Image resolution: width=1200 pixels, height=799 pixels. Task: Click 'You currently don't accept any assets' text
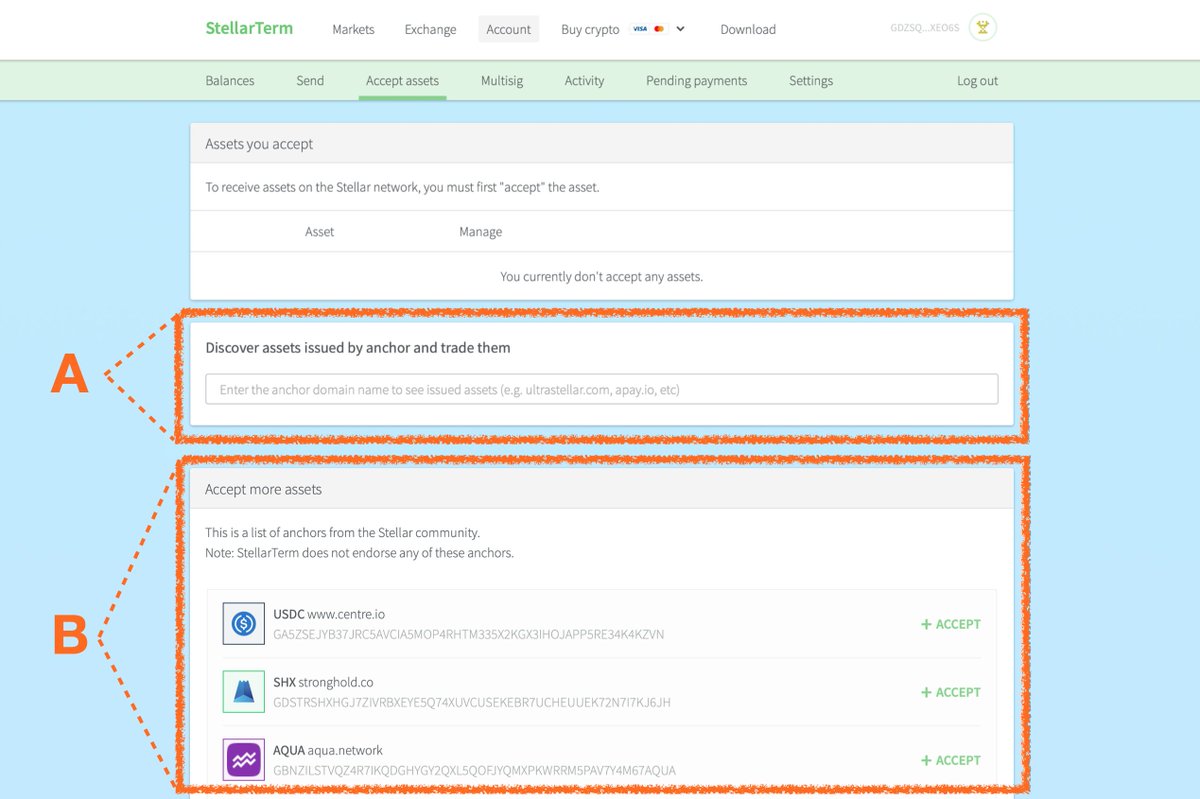tap(601, 276)
